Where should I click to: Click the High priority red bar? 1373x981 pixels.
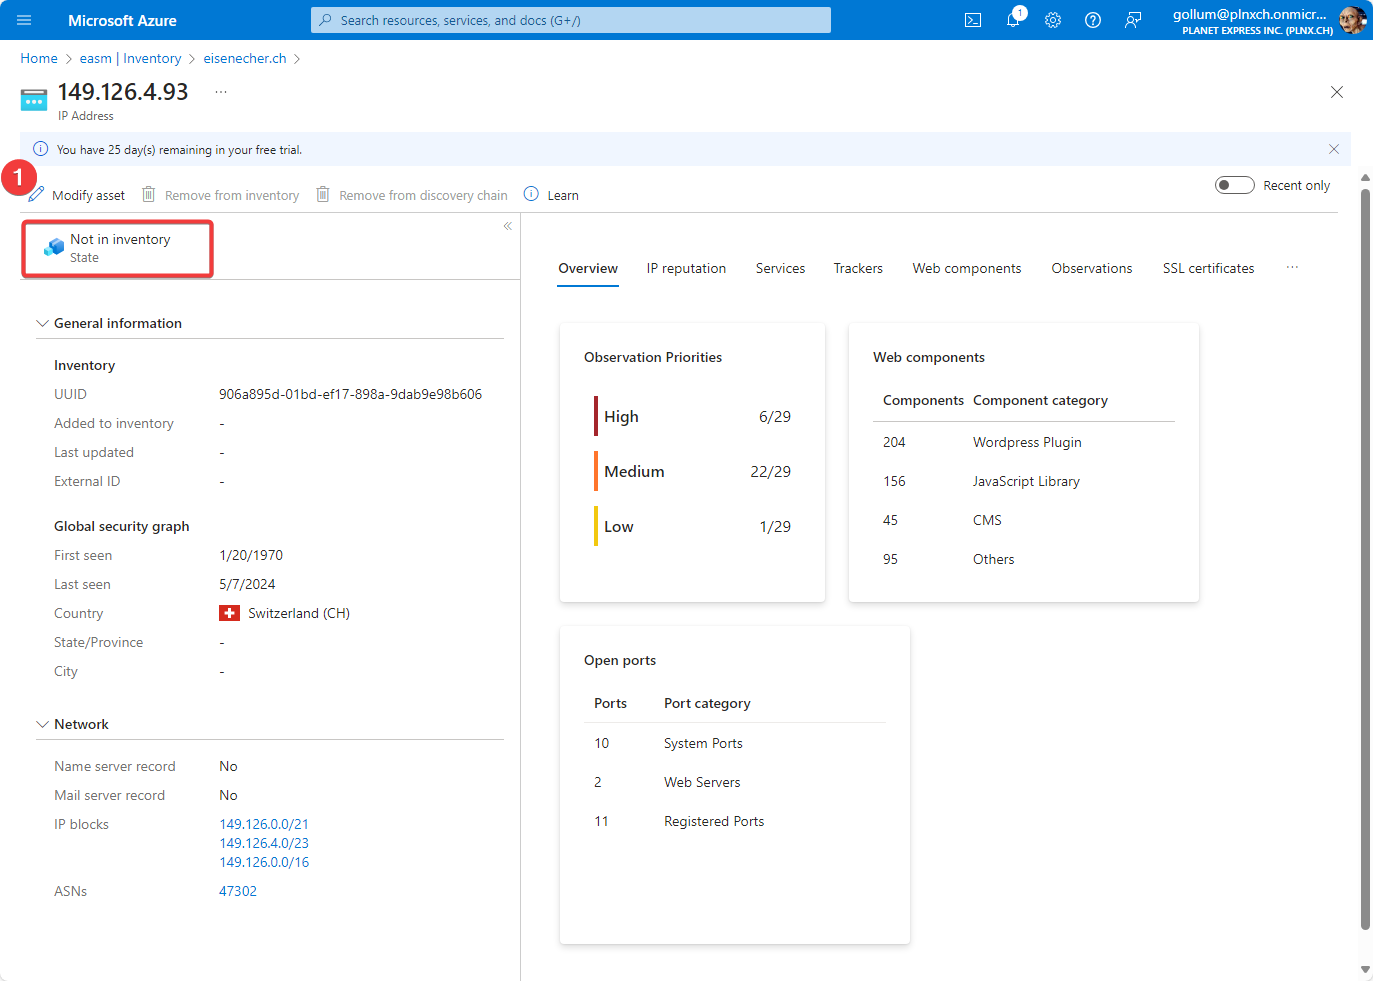pos(596,416)
